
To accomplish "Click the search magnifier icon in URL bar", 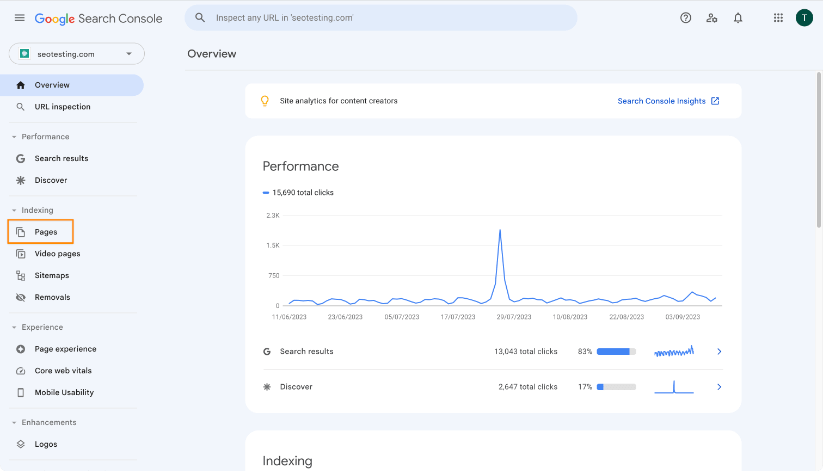I will (x=200, y=18).
